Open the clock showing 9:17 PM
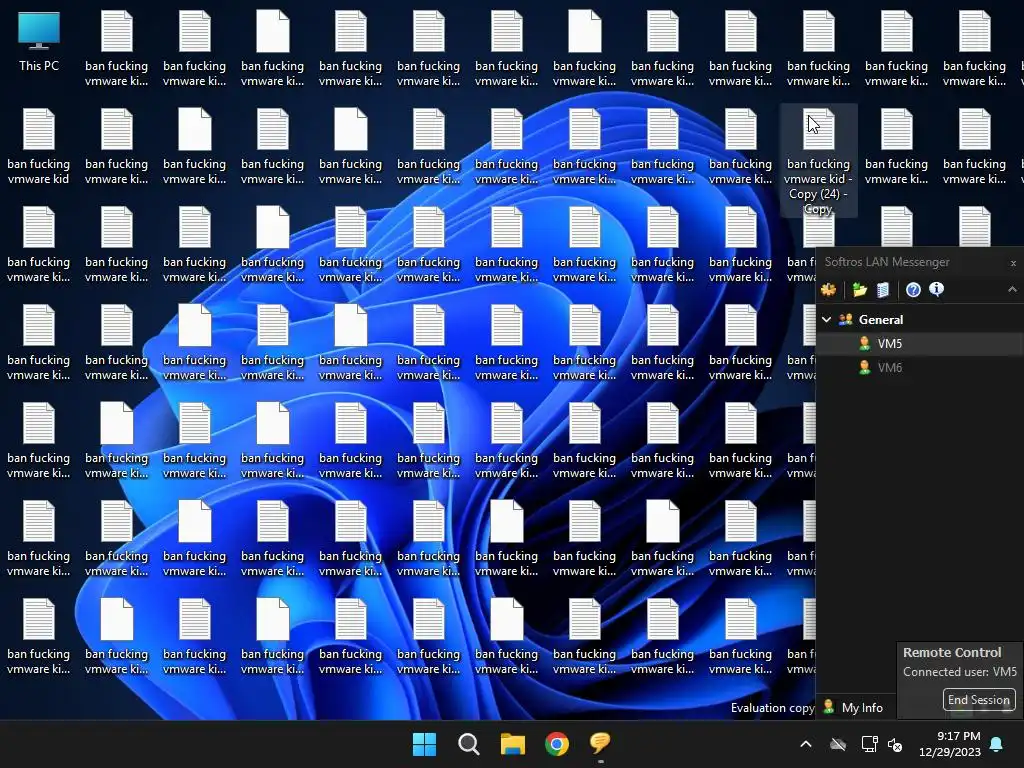The height and width of the screenshot is (768, 1024). pos(950,744)
